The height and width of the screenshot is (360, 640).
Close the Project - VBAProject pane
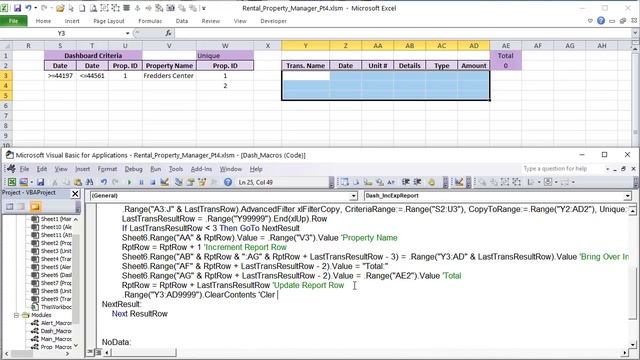click(75, 193)
